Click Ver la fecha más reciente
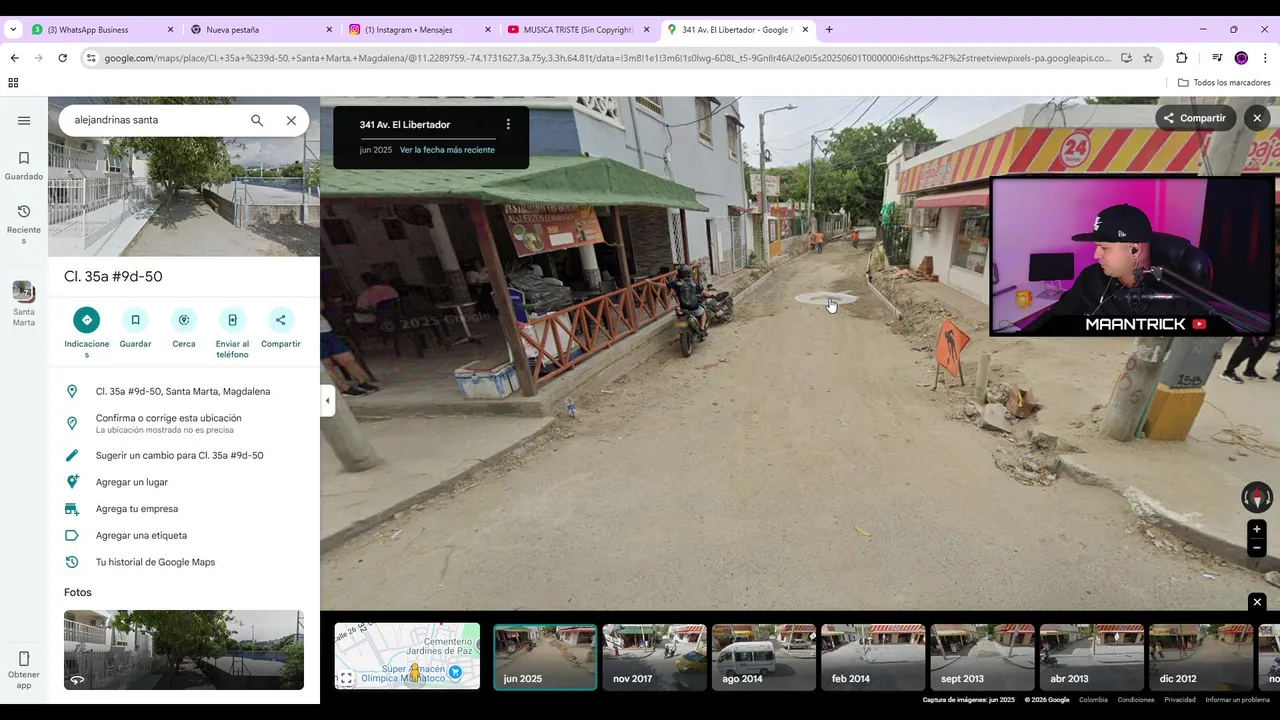The image size is (1280, 720). [447, 150]
